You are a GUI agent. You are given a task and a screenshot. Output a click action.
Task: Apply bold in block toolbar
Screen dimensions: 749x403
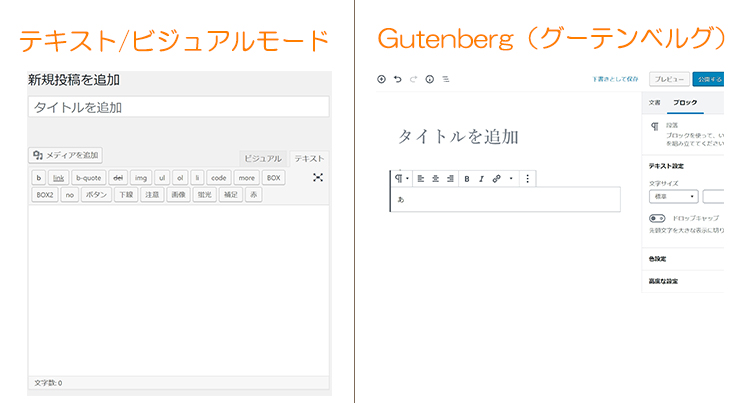coord(467,179)
